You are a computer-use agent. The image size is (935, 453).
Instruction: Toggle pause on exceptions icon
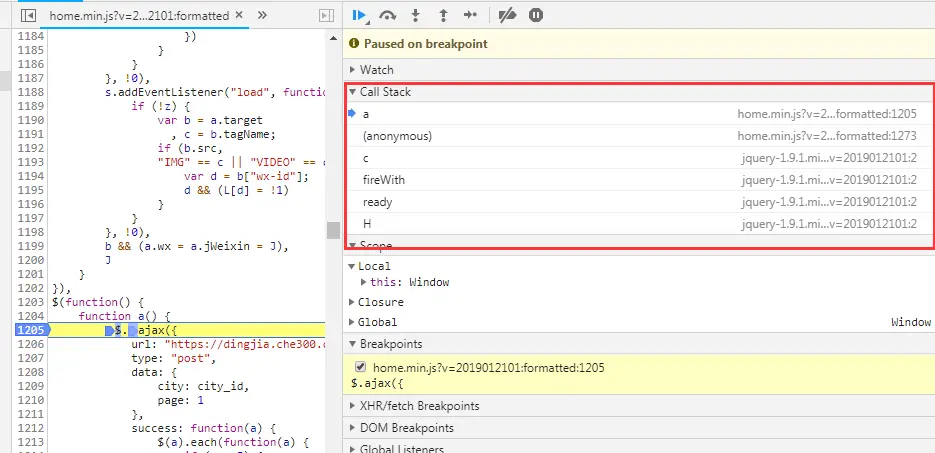(x=535, y=15)
